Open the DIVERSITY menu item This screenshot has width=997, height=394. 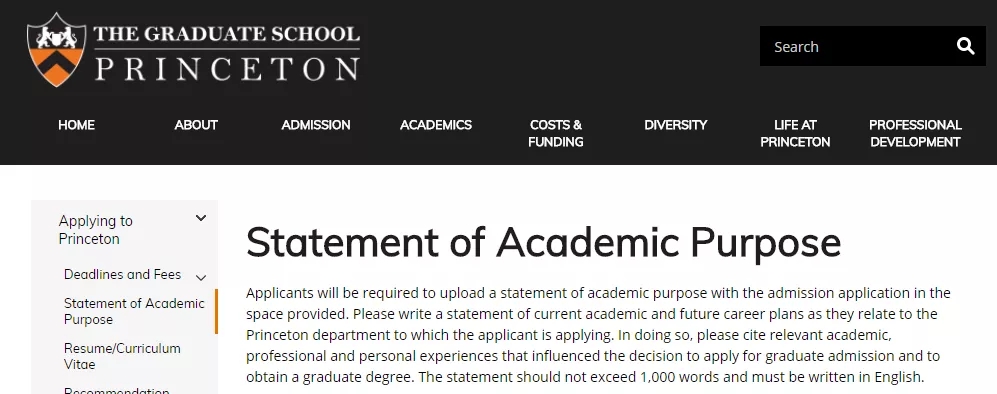675,125
